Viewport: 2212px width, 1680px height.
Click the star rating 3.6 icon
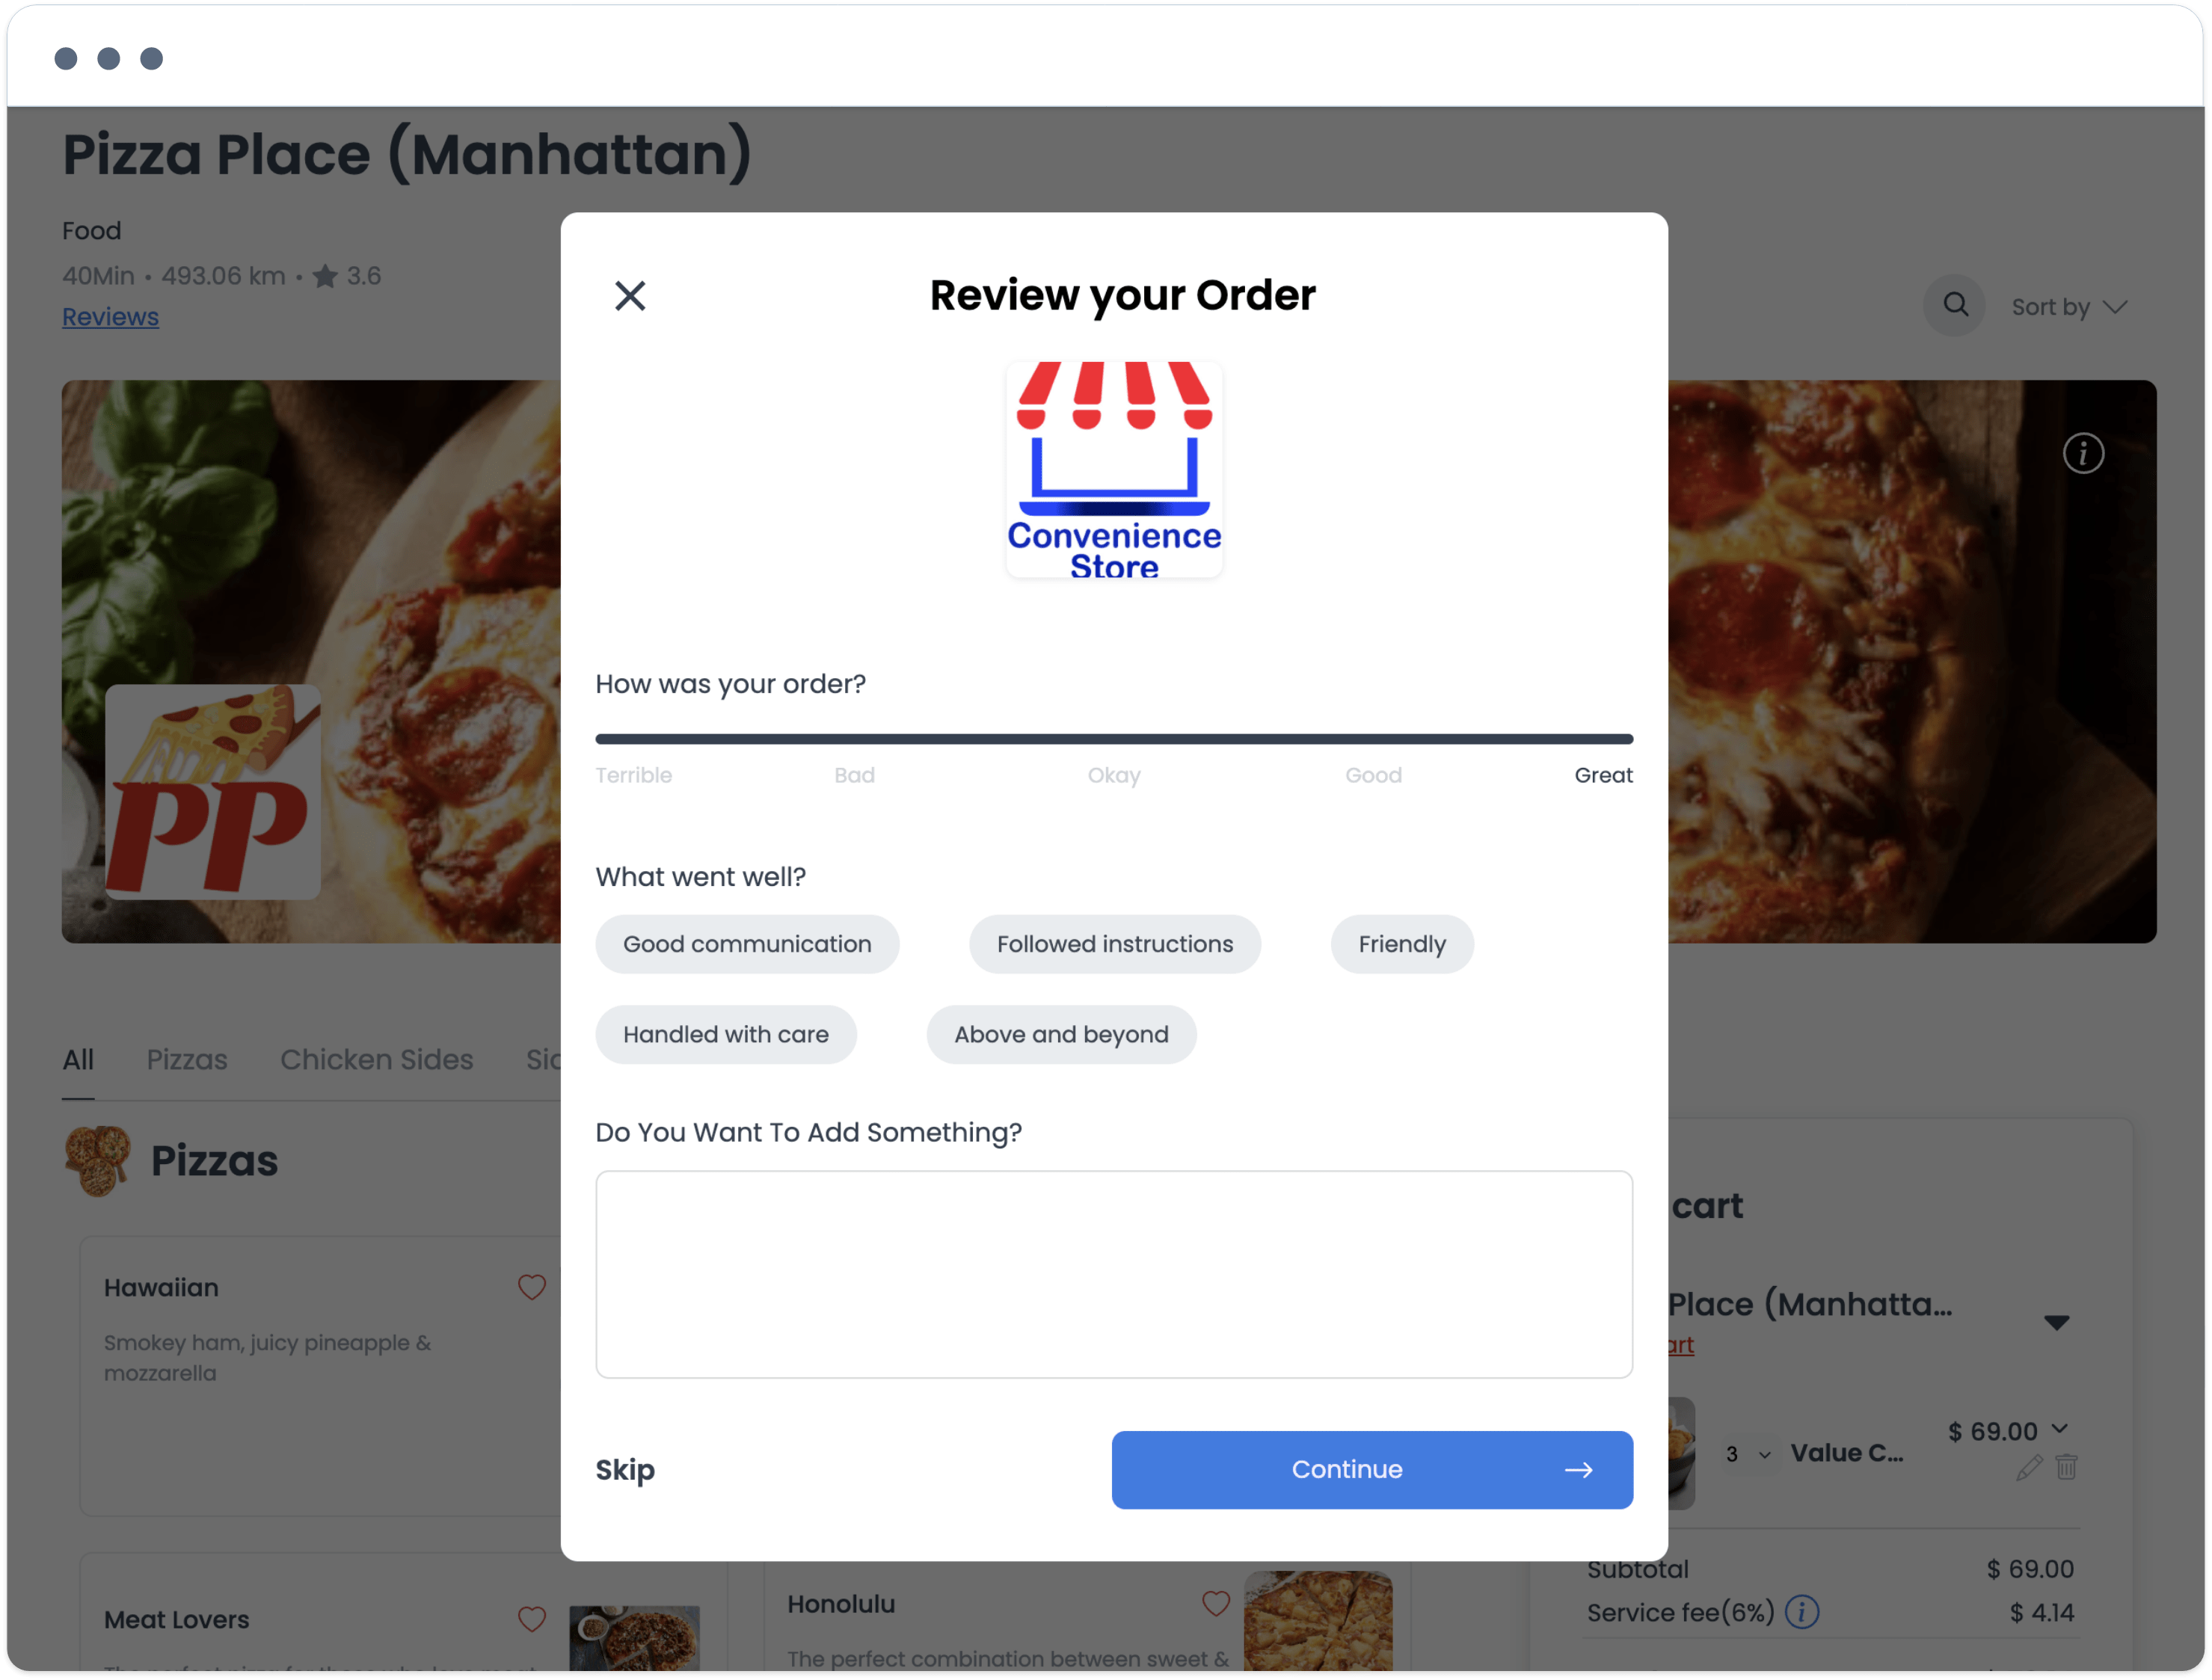coord(325,276)
